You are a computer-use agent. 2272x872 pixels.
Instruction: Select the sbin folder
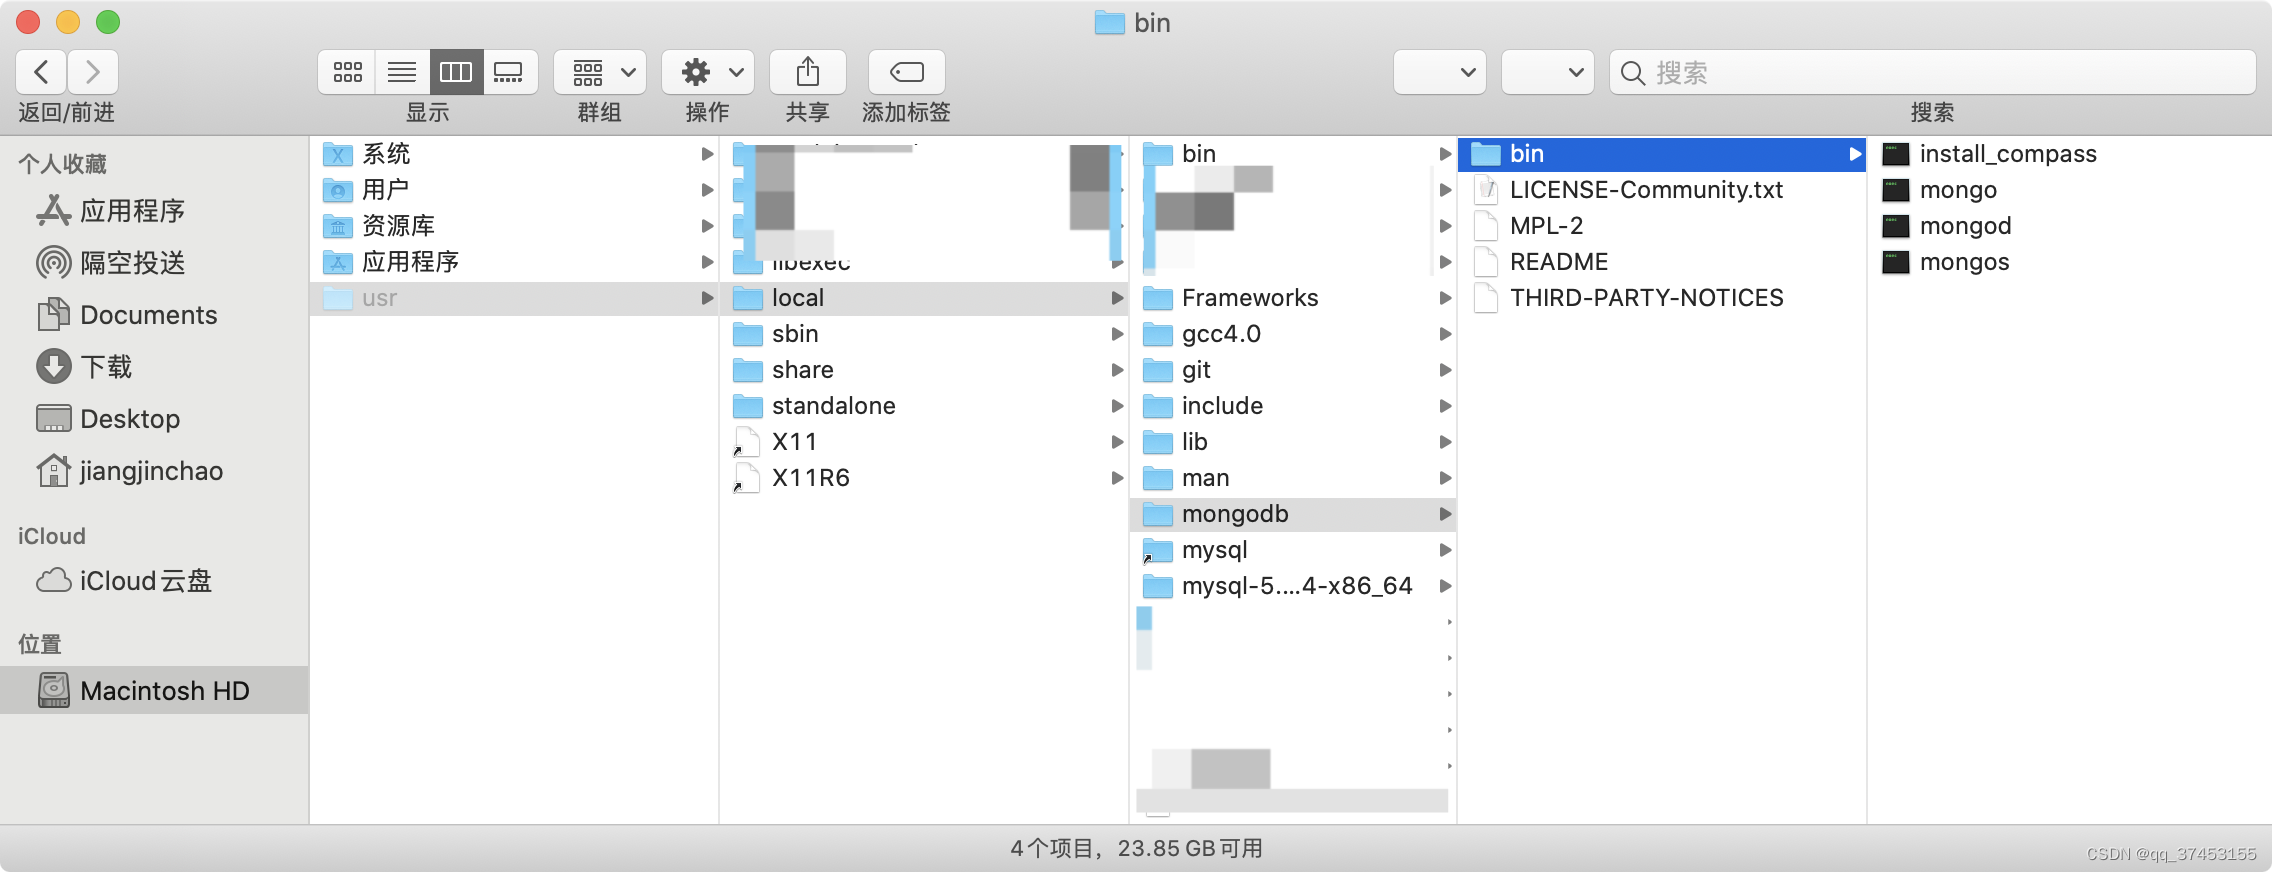(924, 334)
